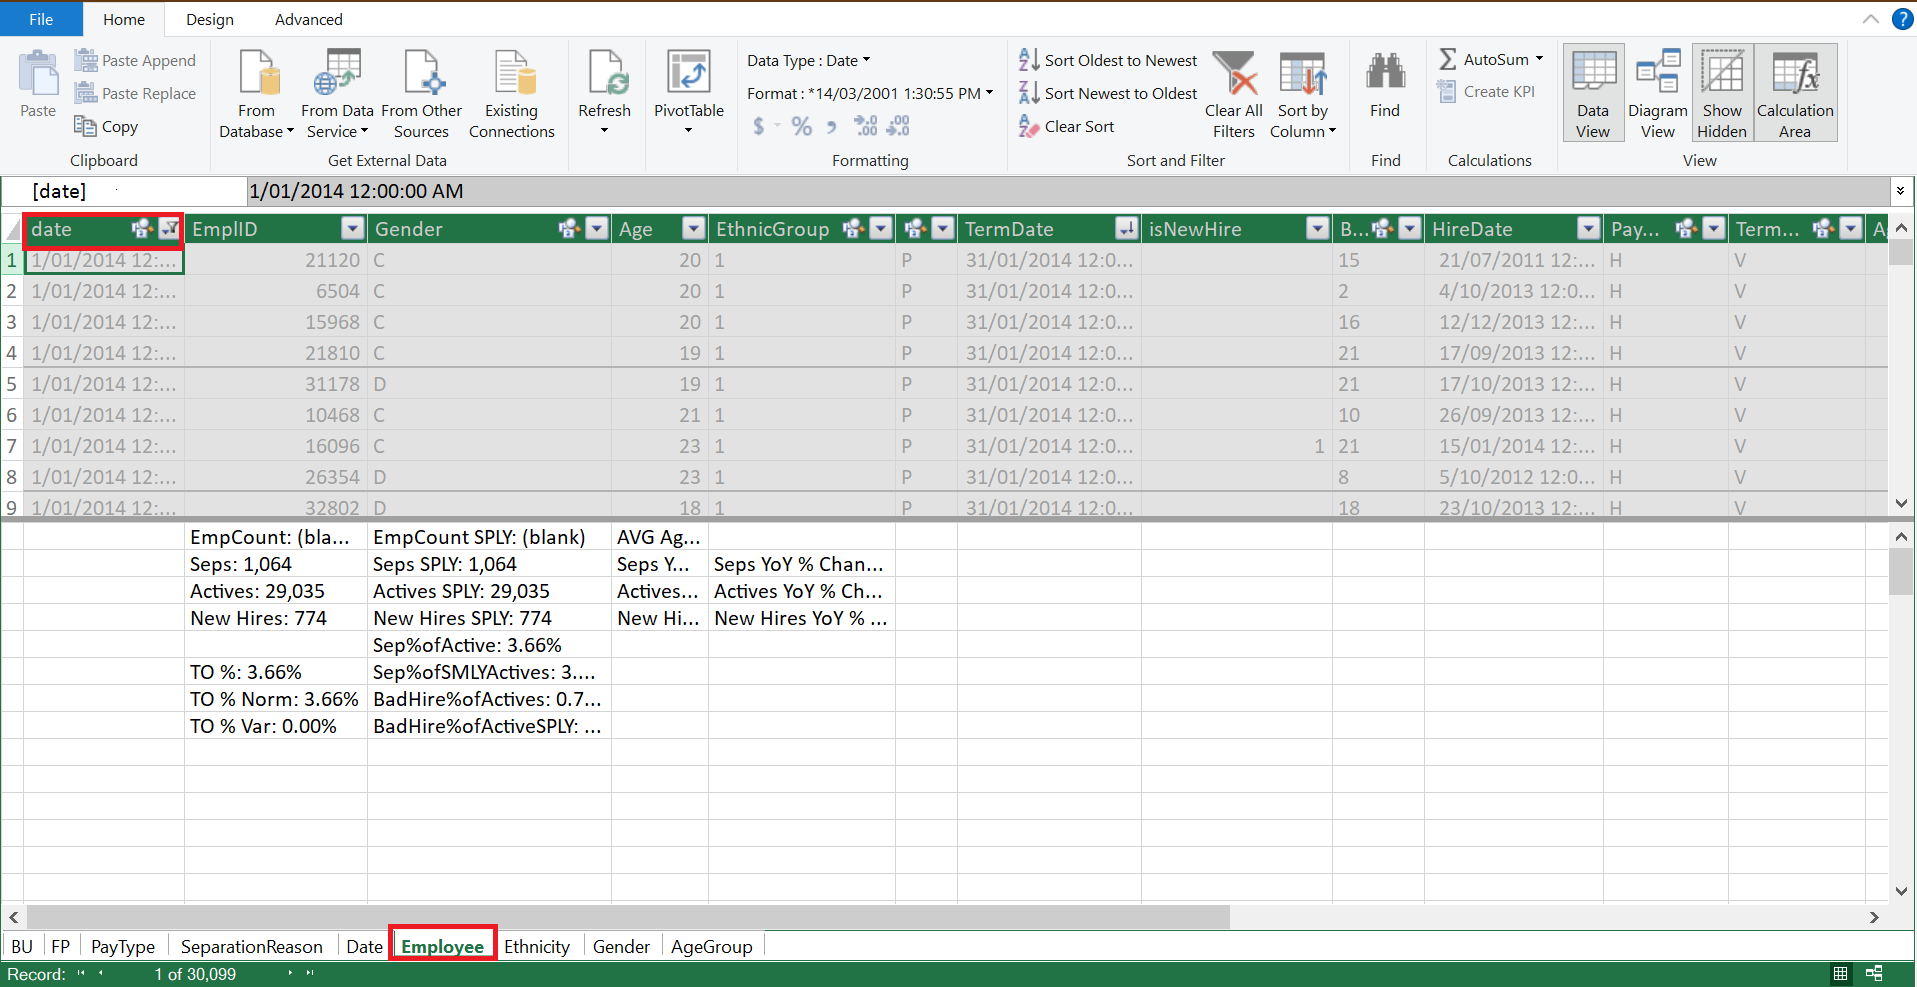Select From Database import
This screenshot has height=987, width=1917.
[256, 92]
